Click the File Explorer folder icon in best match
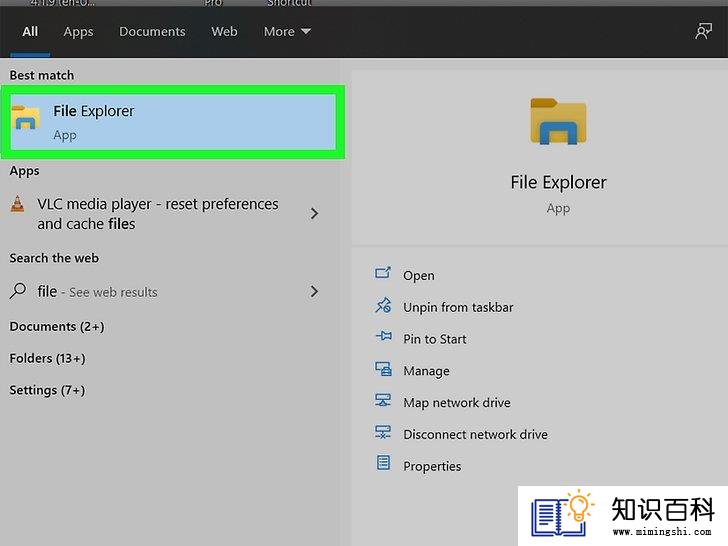 26,117
